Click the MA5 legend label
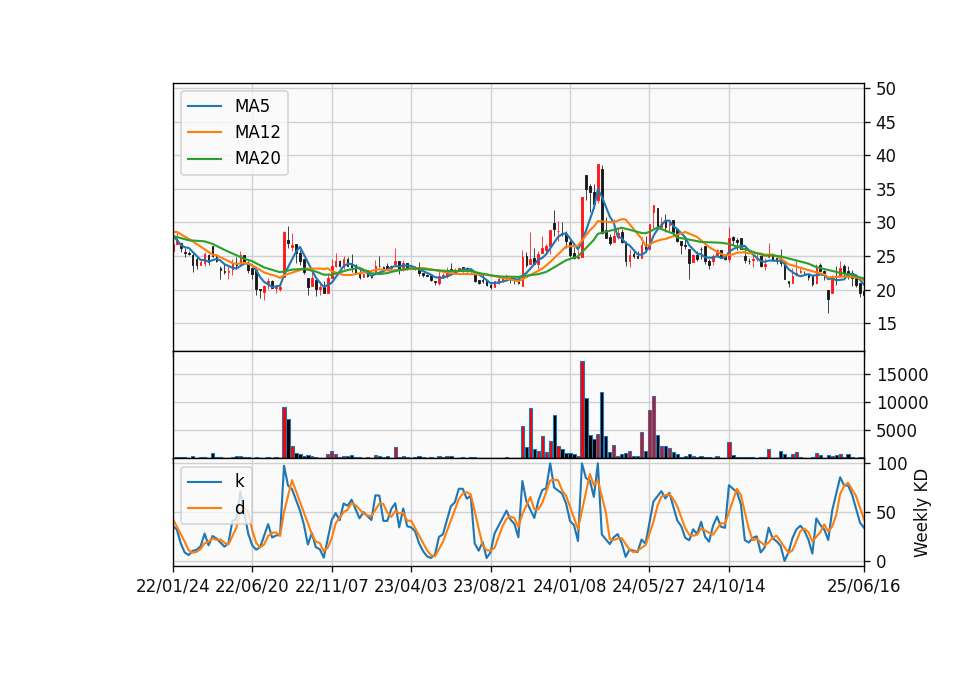Image resolution: width=960 pixels, height=690 pixels. coord(252,106)
